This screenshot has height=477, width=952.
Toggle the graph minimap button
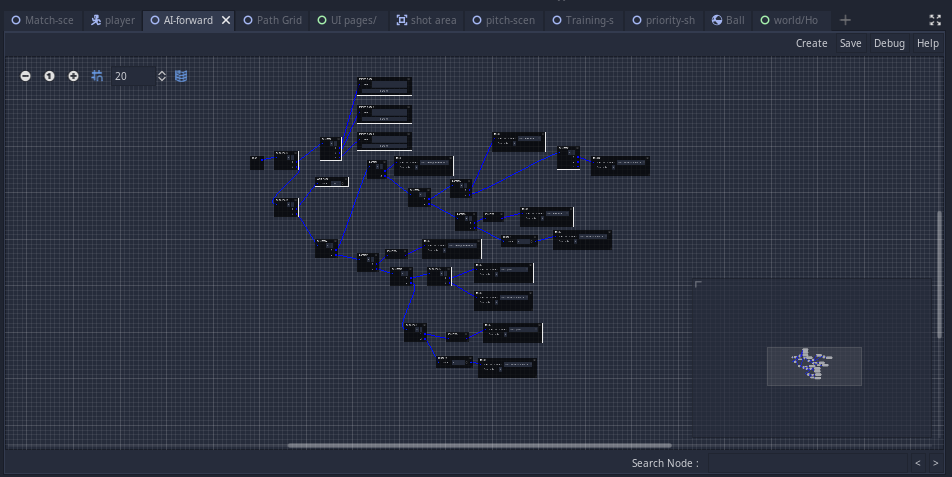pos(181,76)
